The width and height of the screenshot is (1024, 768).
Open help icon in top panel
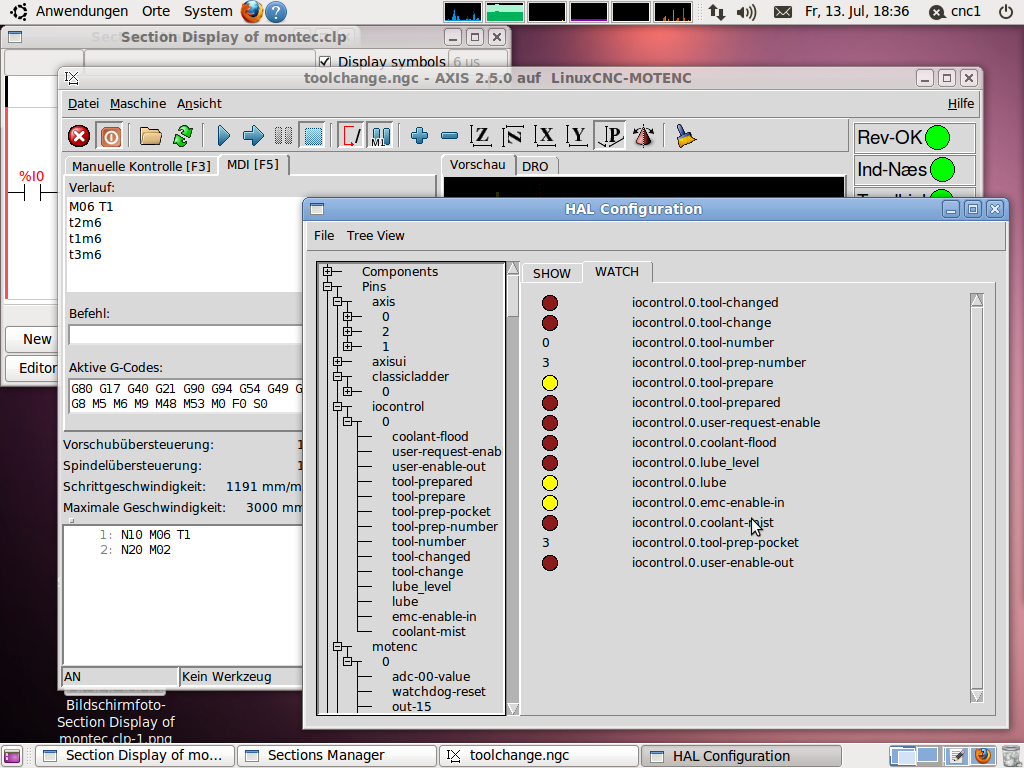[x=277, y=12]
